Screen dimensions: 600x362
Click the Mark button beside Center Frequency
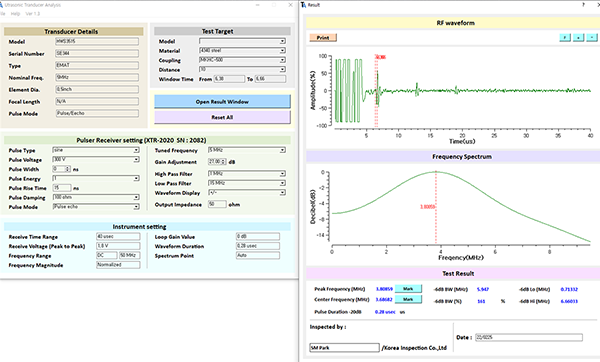point(408,299)
